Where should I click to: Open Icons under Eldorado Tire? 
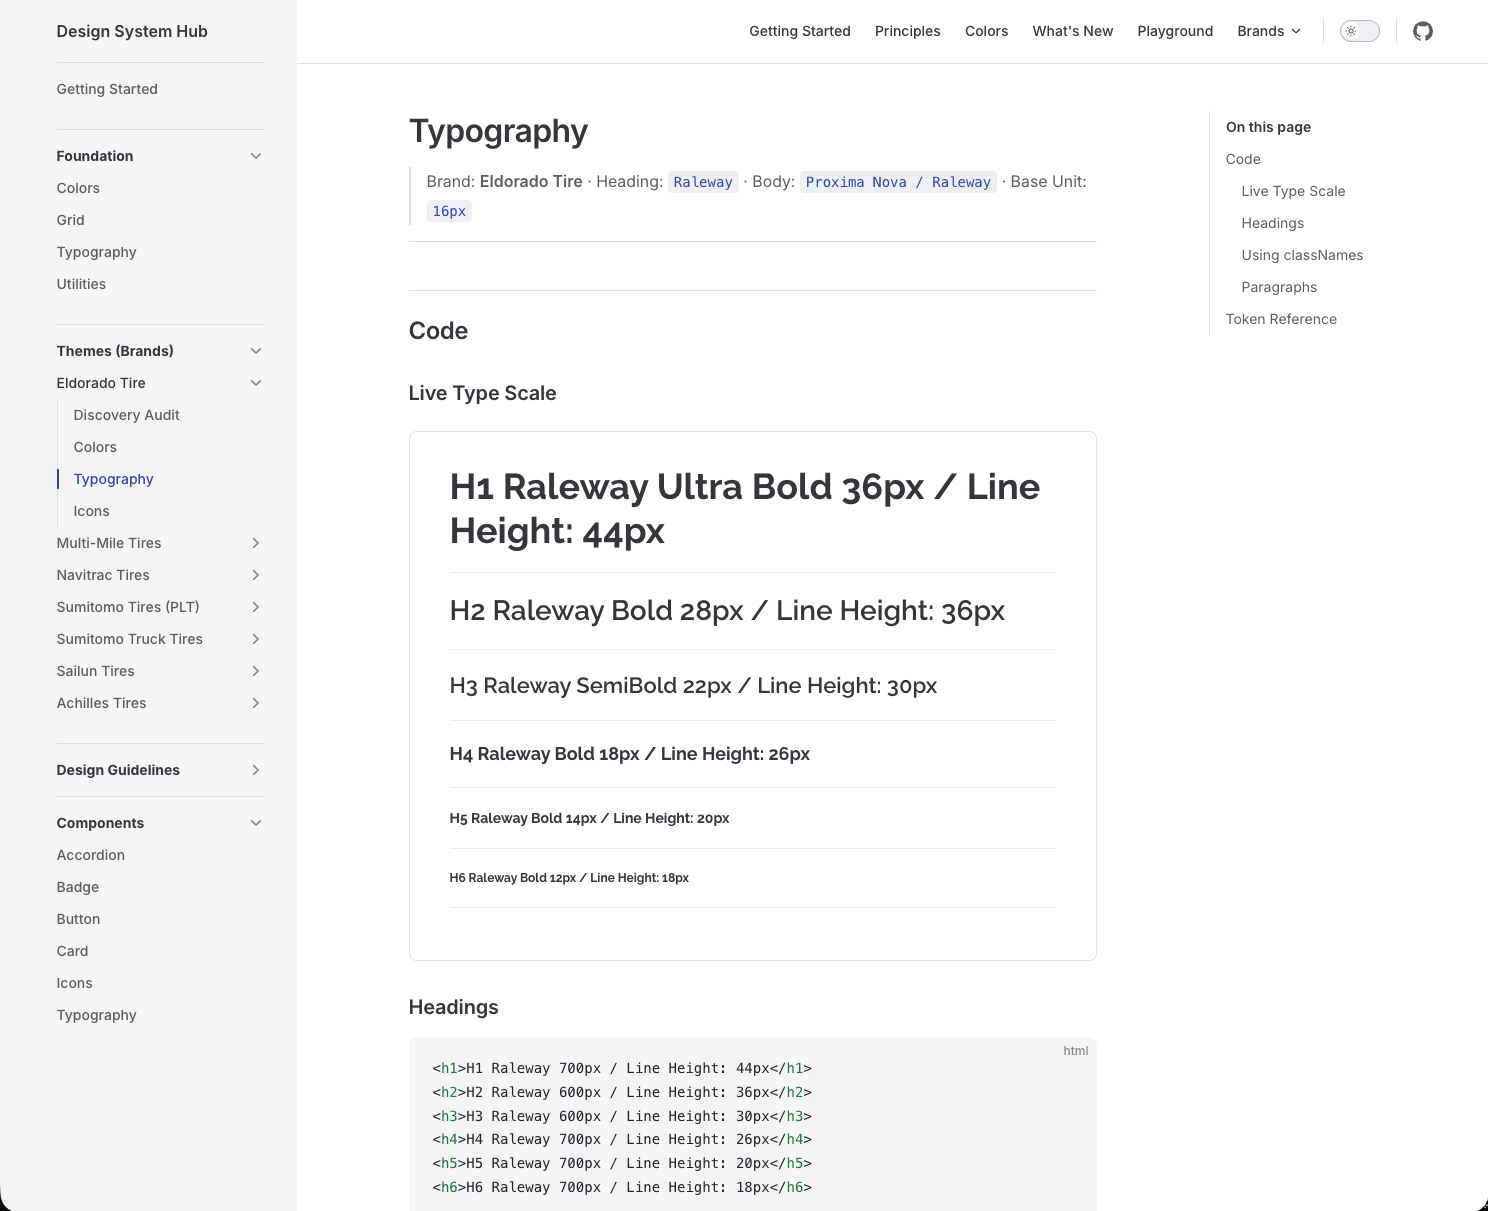pos(92,511)
